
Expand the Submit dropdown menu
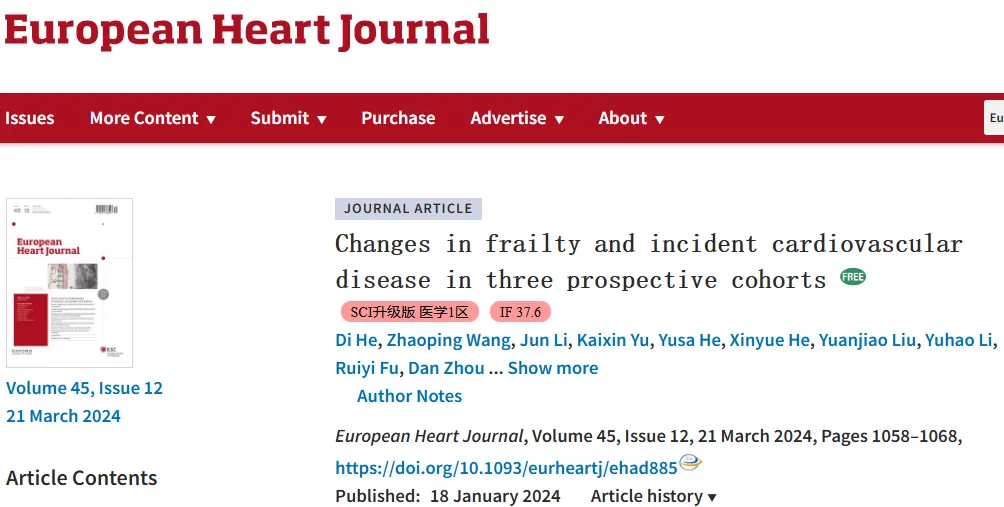click(x=288, y=118)
